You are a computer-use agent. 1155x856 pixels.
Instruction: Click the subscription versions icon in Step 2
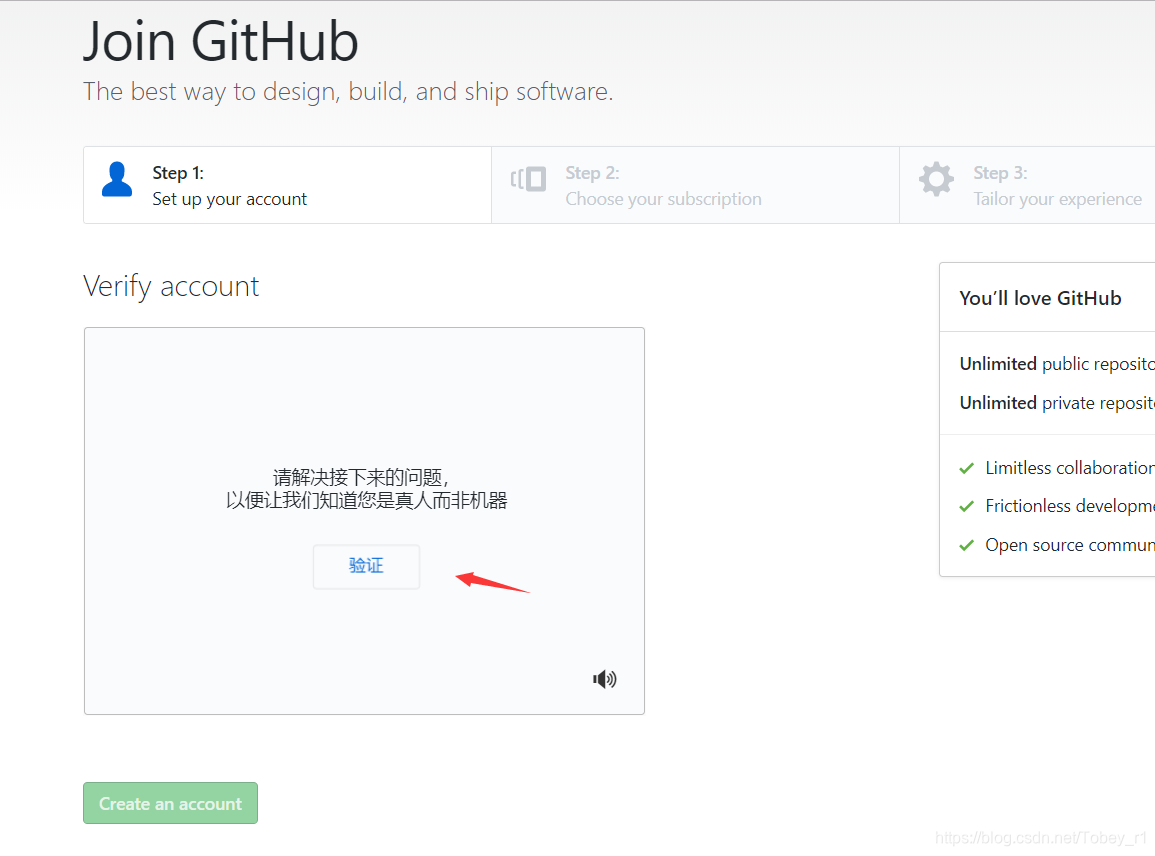click(x=528, y=179)
